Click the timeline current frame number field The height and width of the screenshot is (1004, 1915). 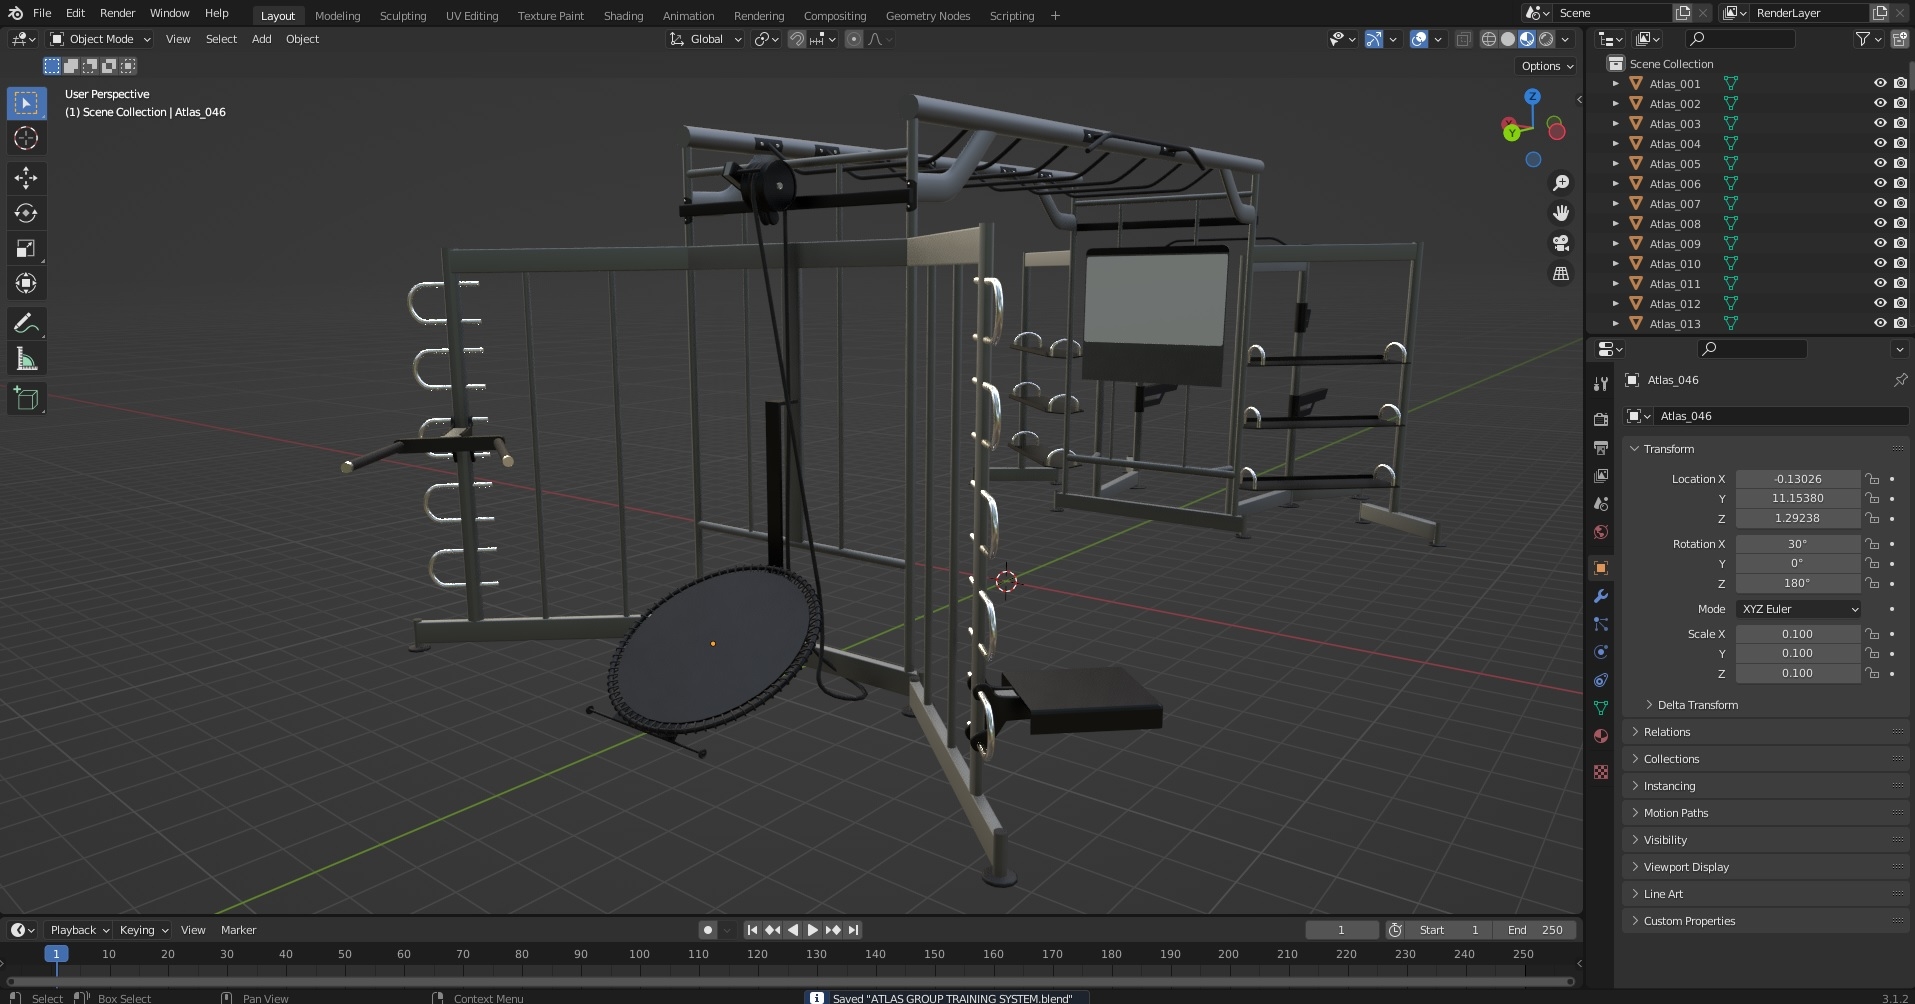[1342, 930]
